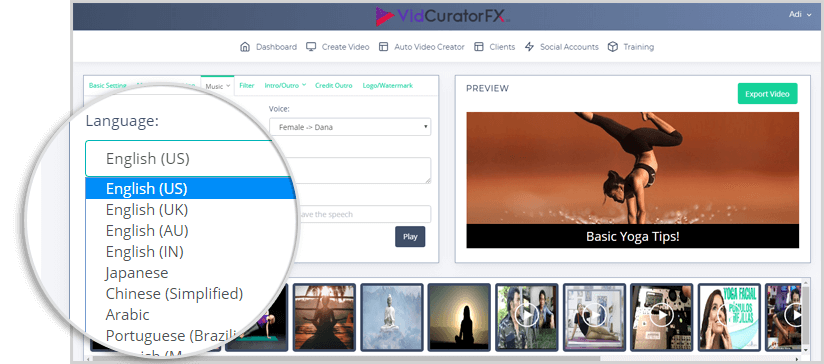The image size is (824, 364).
Task: Click the Clients panel icon
Action: pyautogui.click(x=478, y=47)
